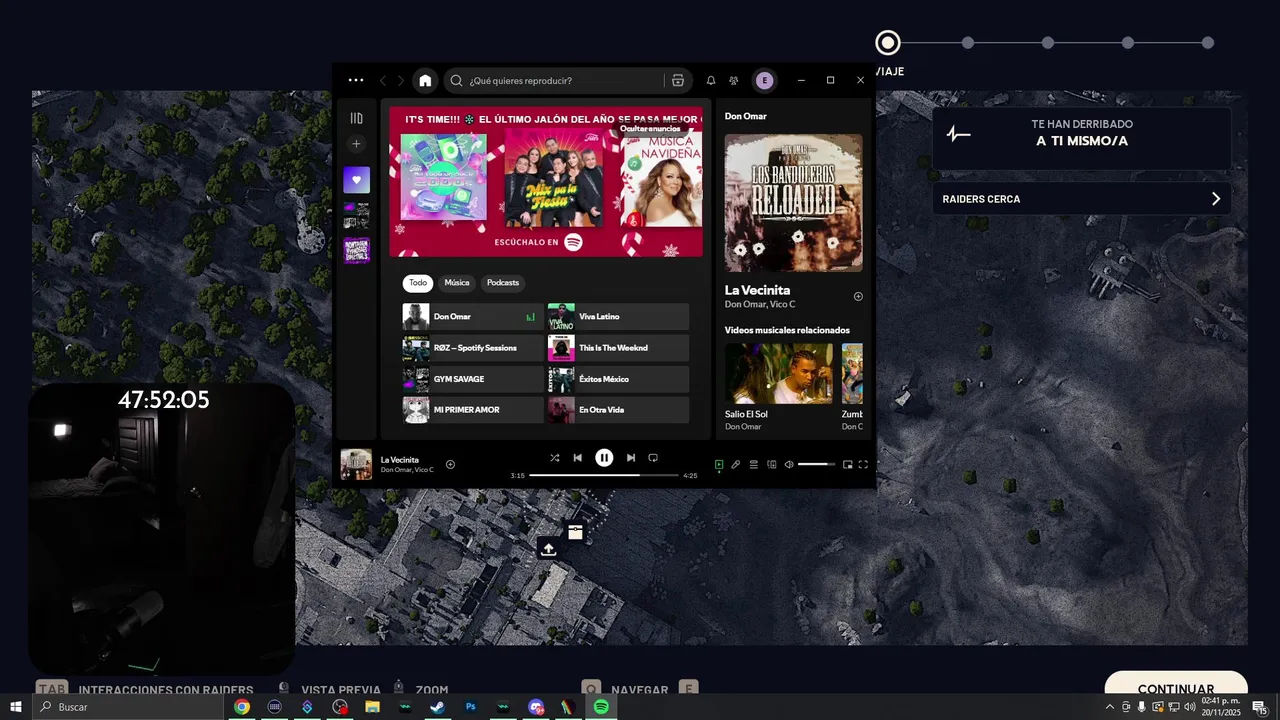Go forward in Spotify navigation
This screenshot has width=1280, height=720.
pyautogui.click(x=401, y=81)
